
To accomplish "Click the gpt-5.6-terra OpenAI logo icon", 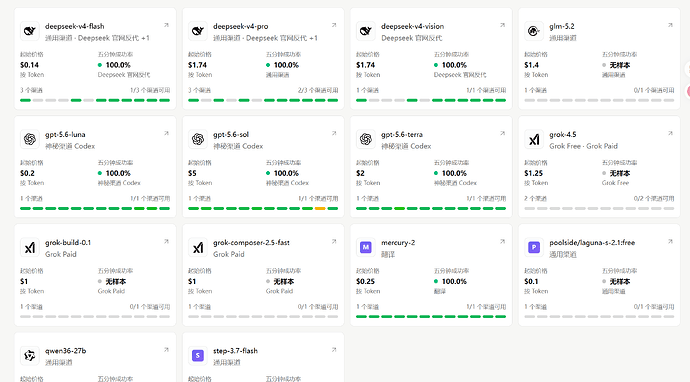I will [x=366, y=140].
